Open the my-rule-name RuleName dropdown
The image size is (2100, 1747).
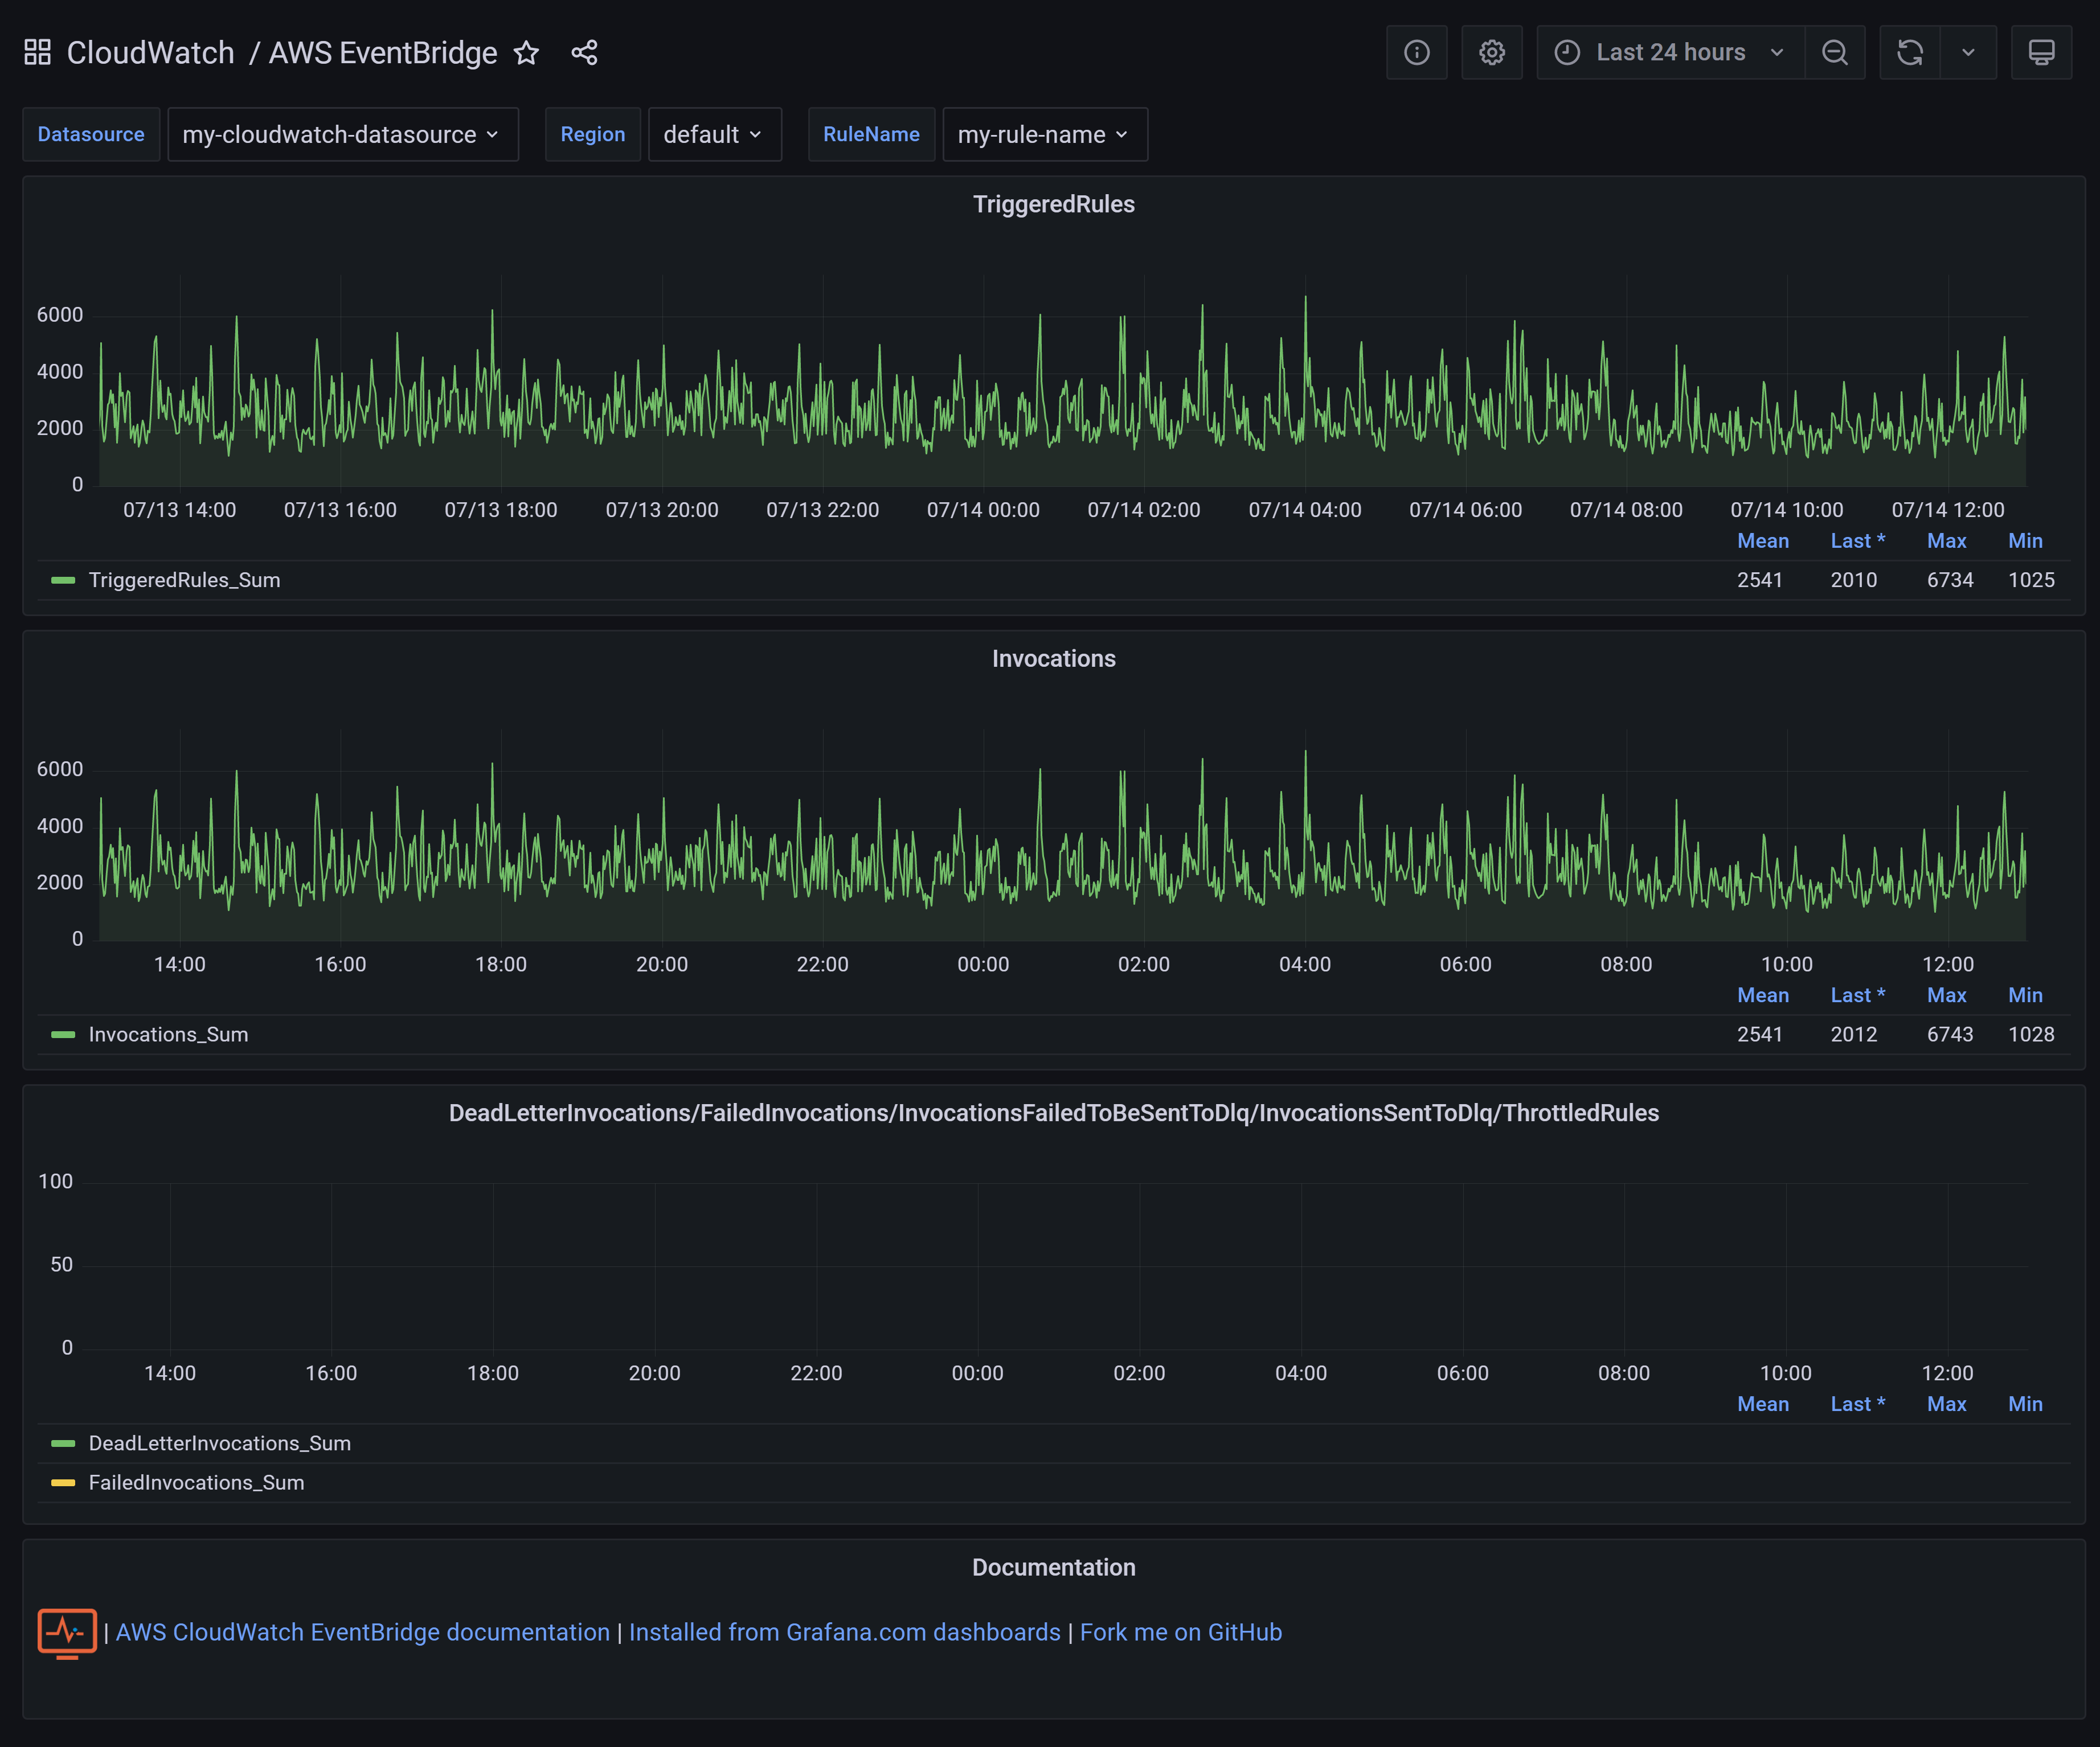tap(1044, 134)
